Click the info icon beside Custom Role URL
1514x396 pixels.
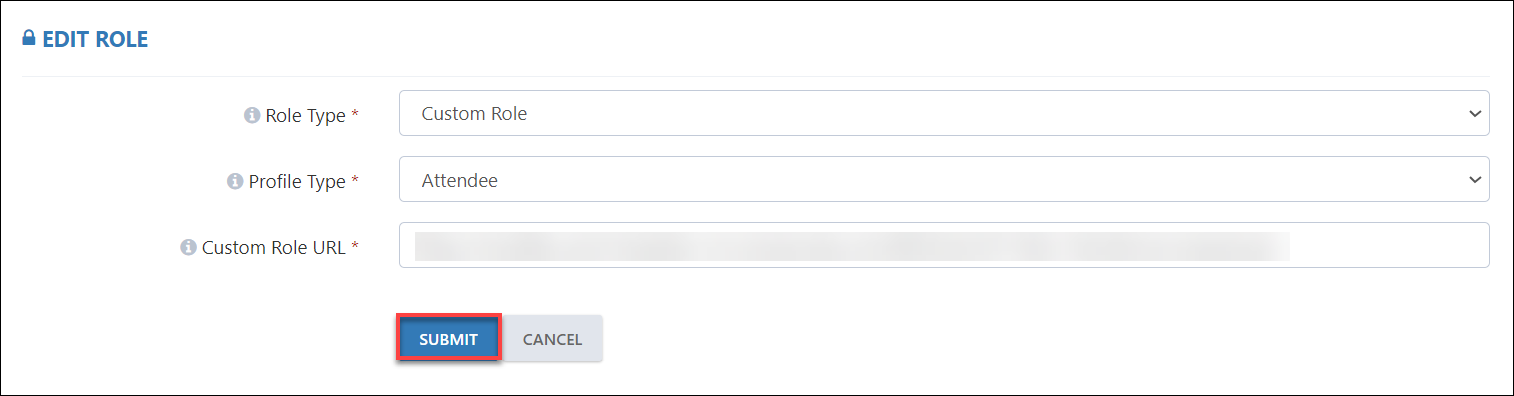click(188, 247)
